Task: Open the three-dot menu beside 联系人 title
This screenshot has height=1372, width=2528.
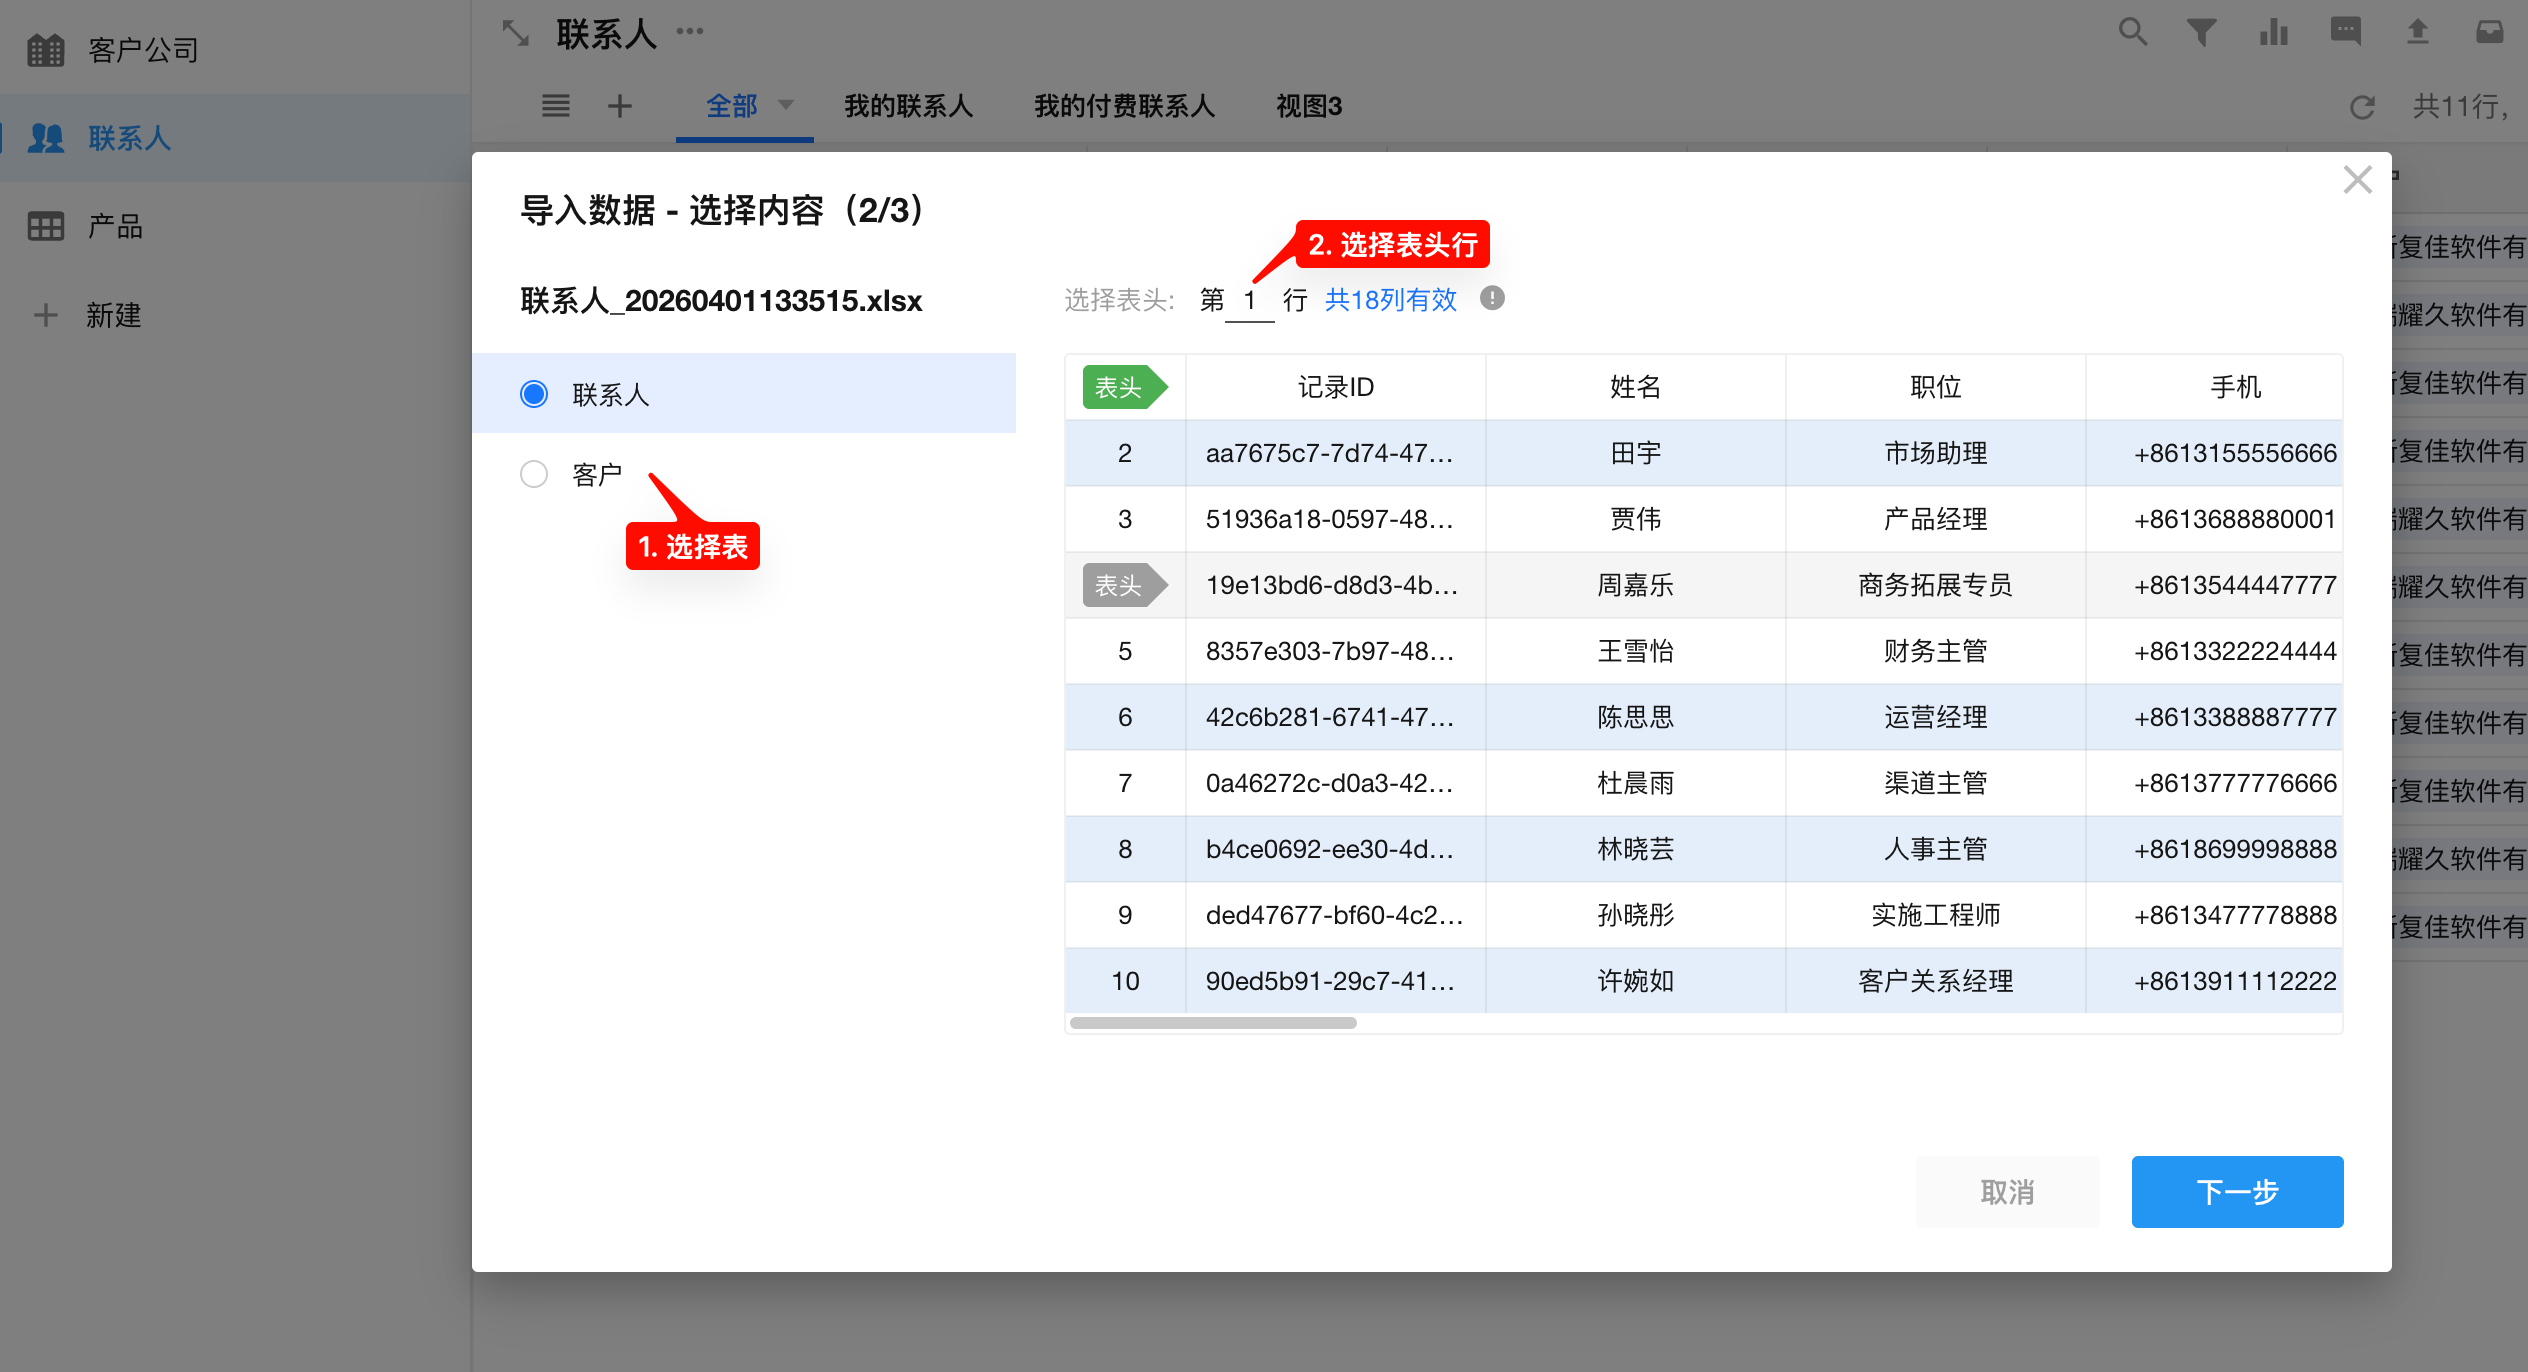Action: (690, 31)
